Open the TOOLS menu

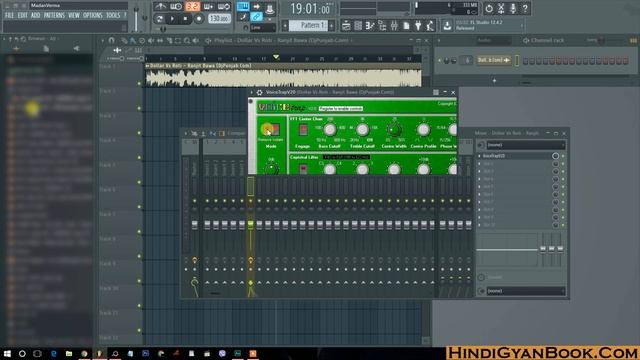coord(113,16)
